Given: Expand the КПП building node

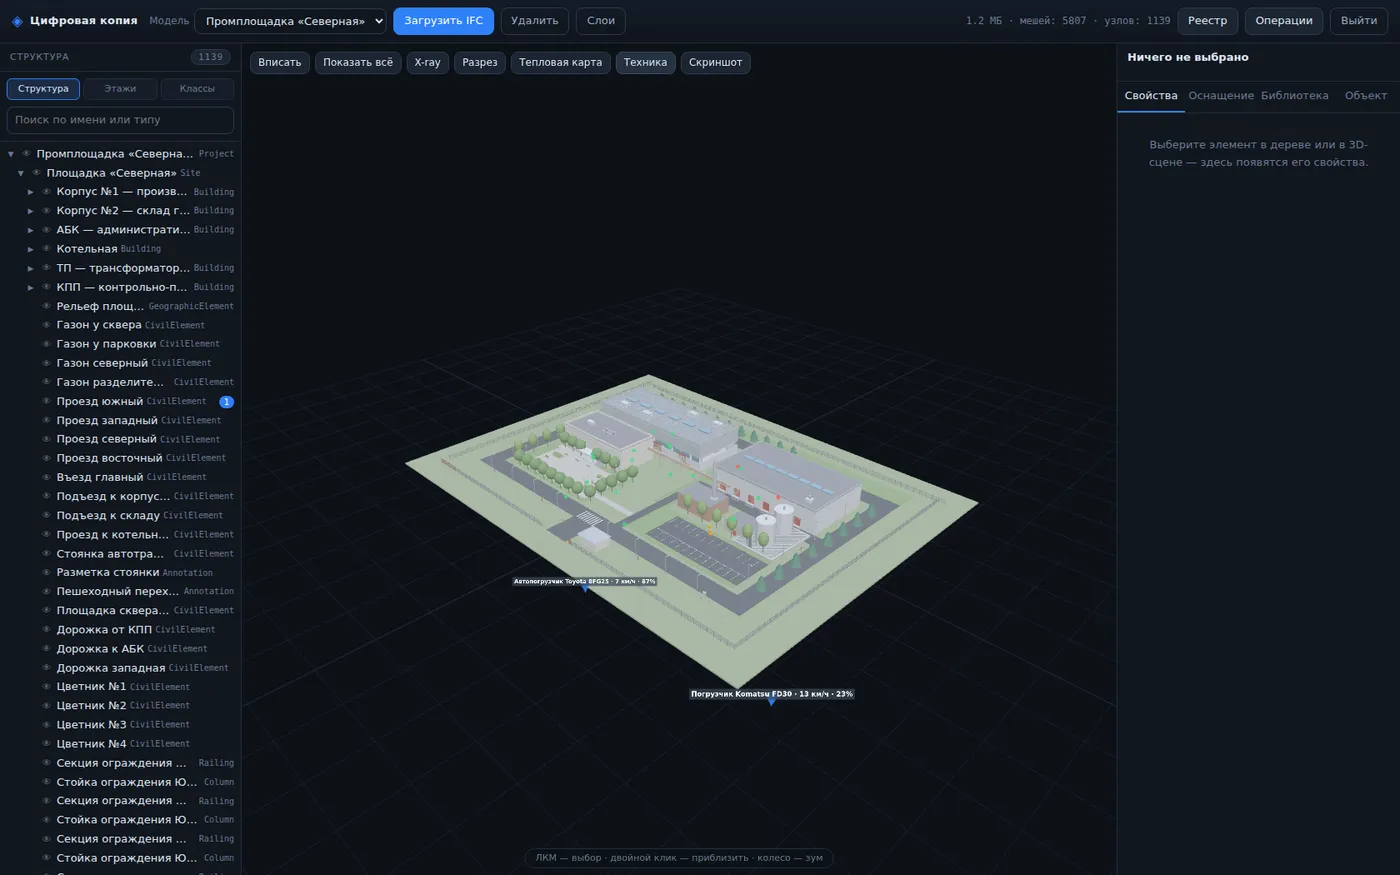Looking at the screenshot, I should [31, 287].
